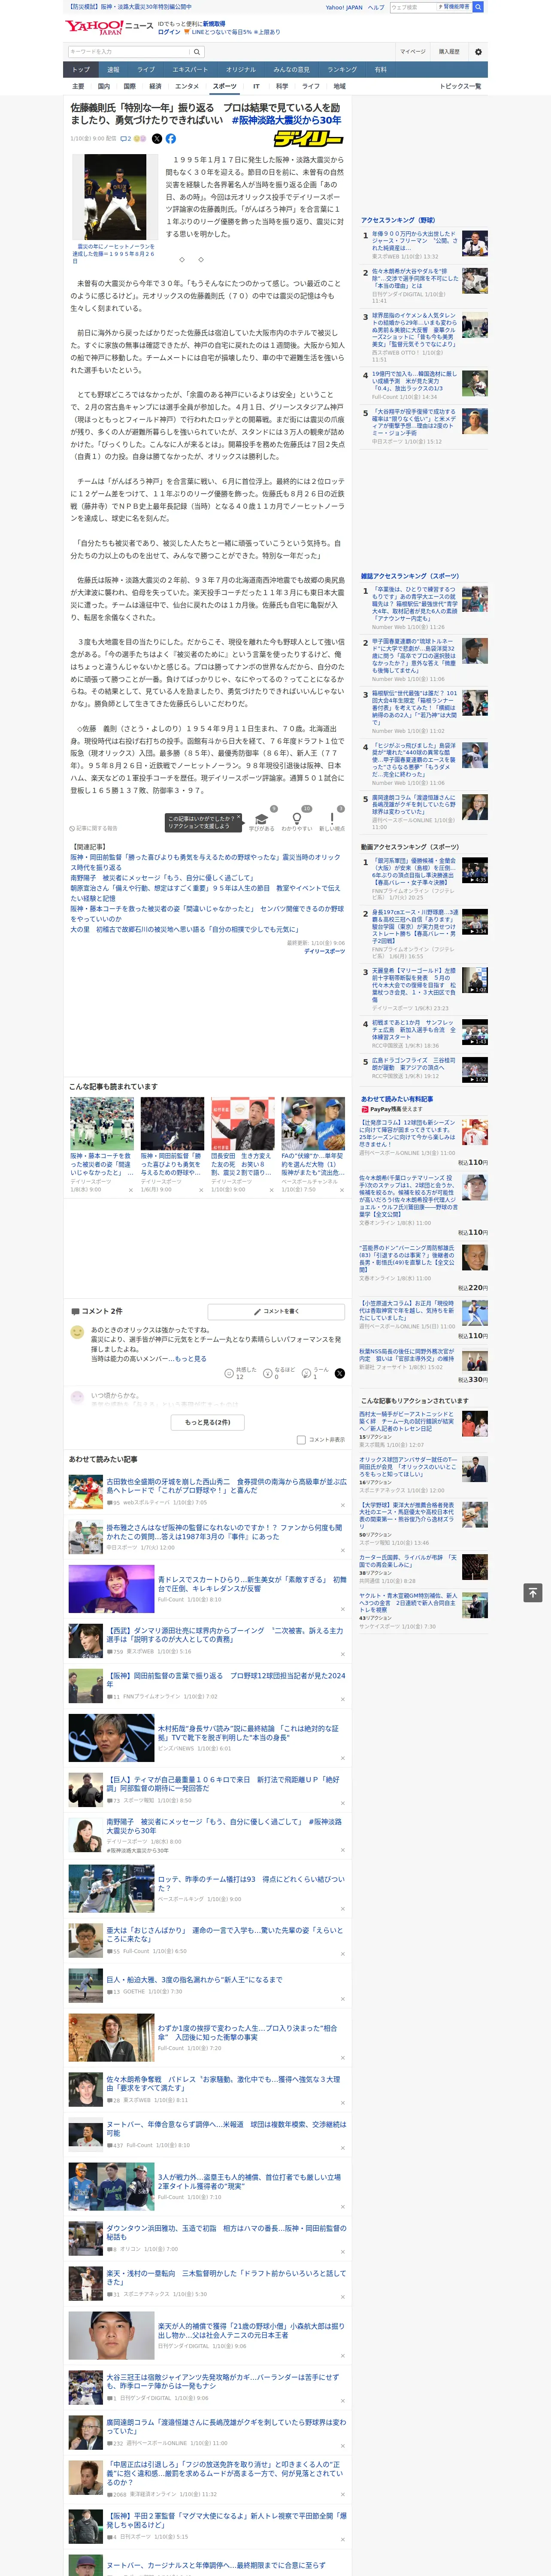
Task: Share the first comment via X icon
Action: tap(340, 1373)
